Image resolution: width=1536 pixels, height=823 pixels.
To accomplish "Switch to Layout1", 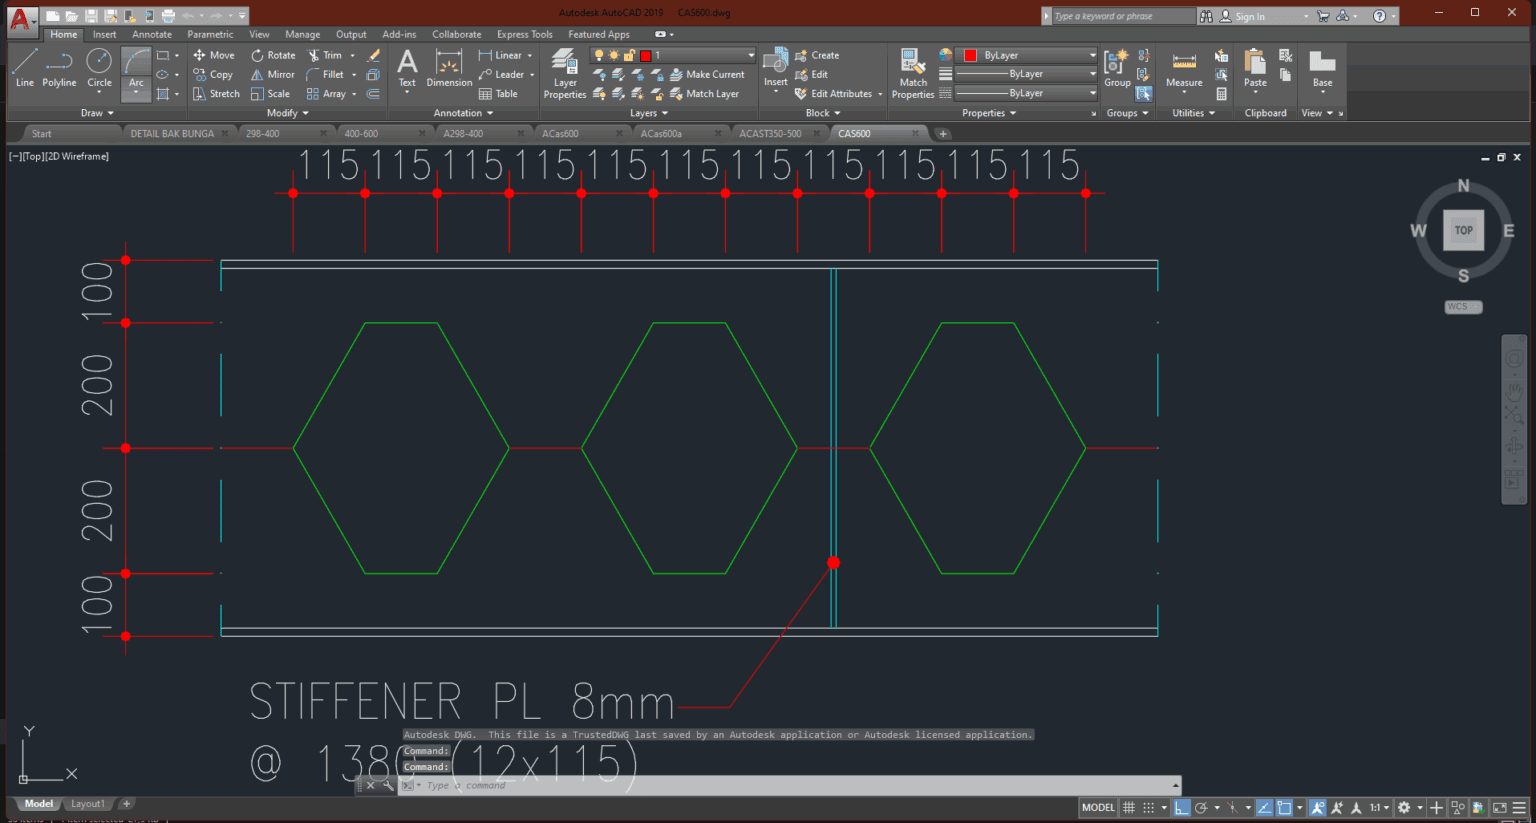I will pos(88,803).
